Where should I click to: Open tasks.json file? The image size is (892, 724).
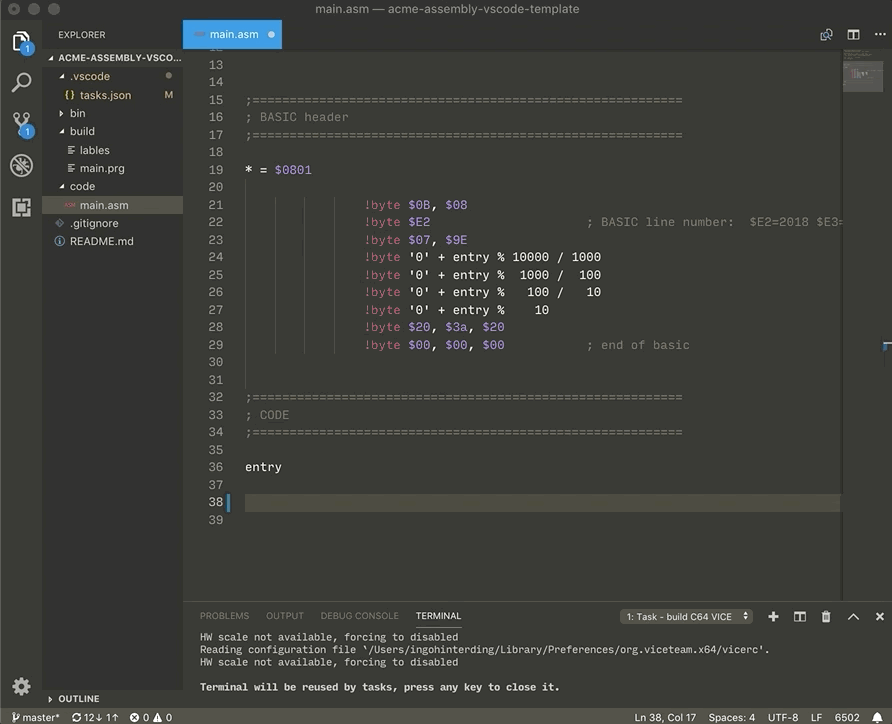(x=112, y=95)
